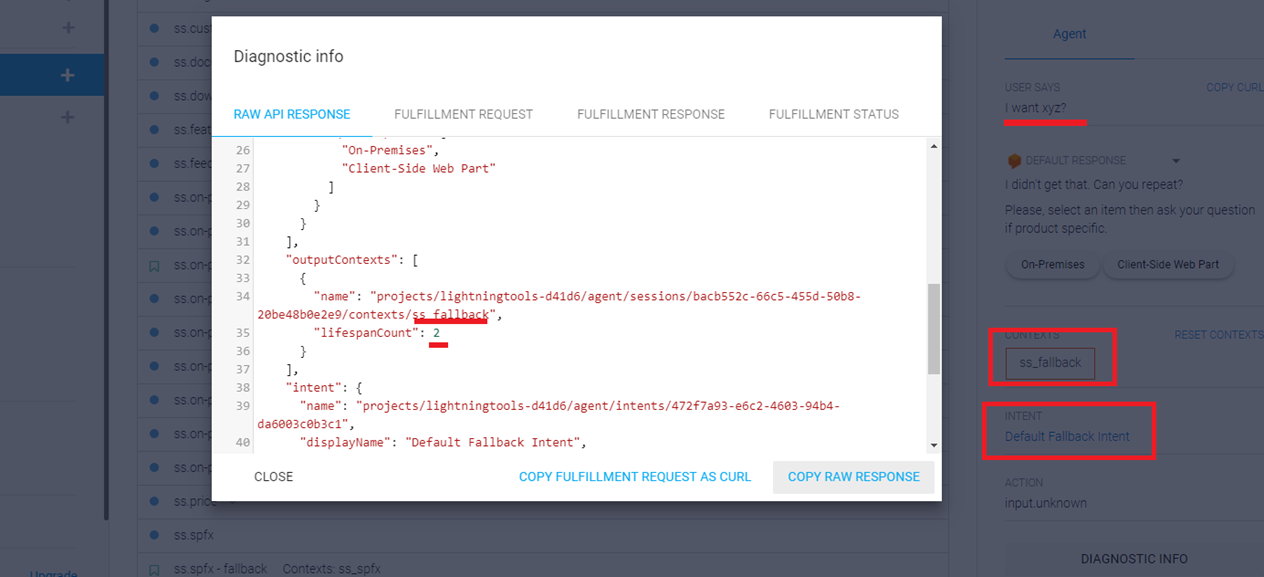
Task: Select the Fulfillment Response tab
Action: coord(650,114)
